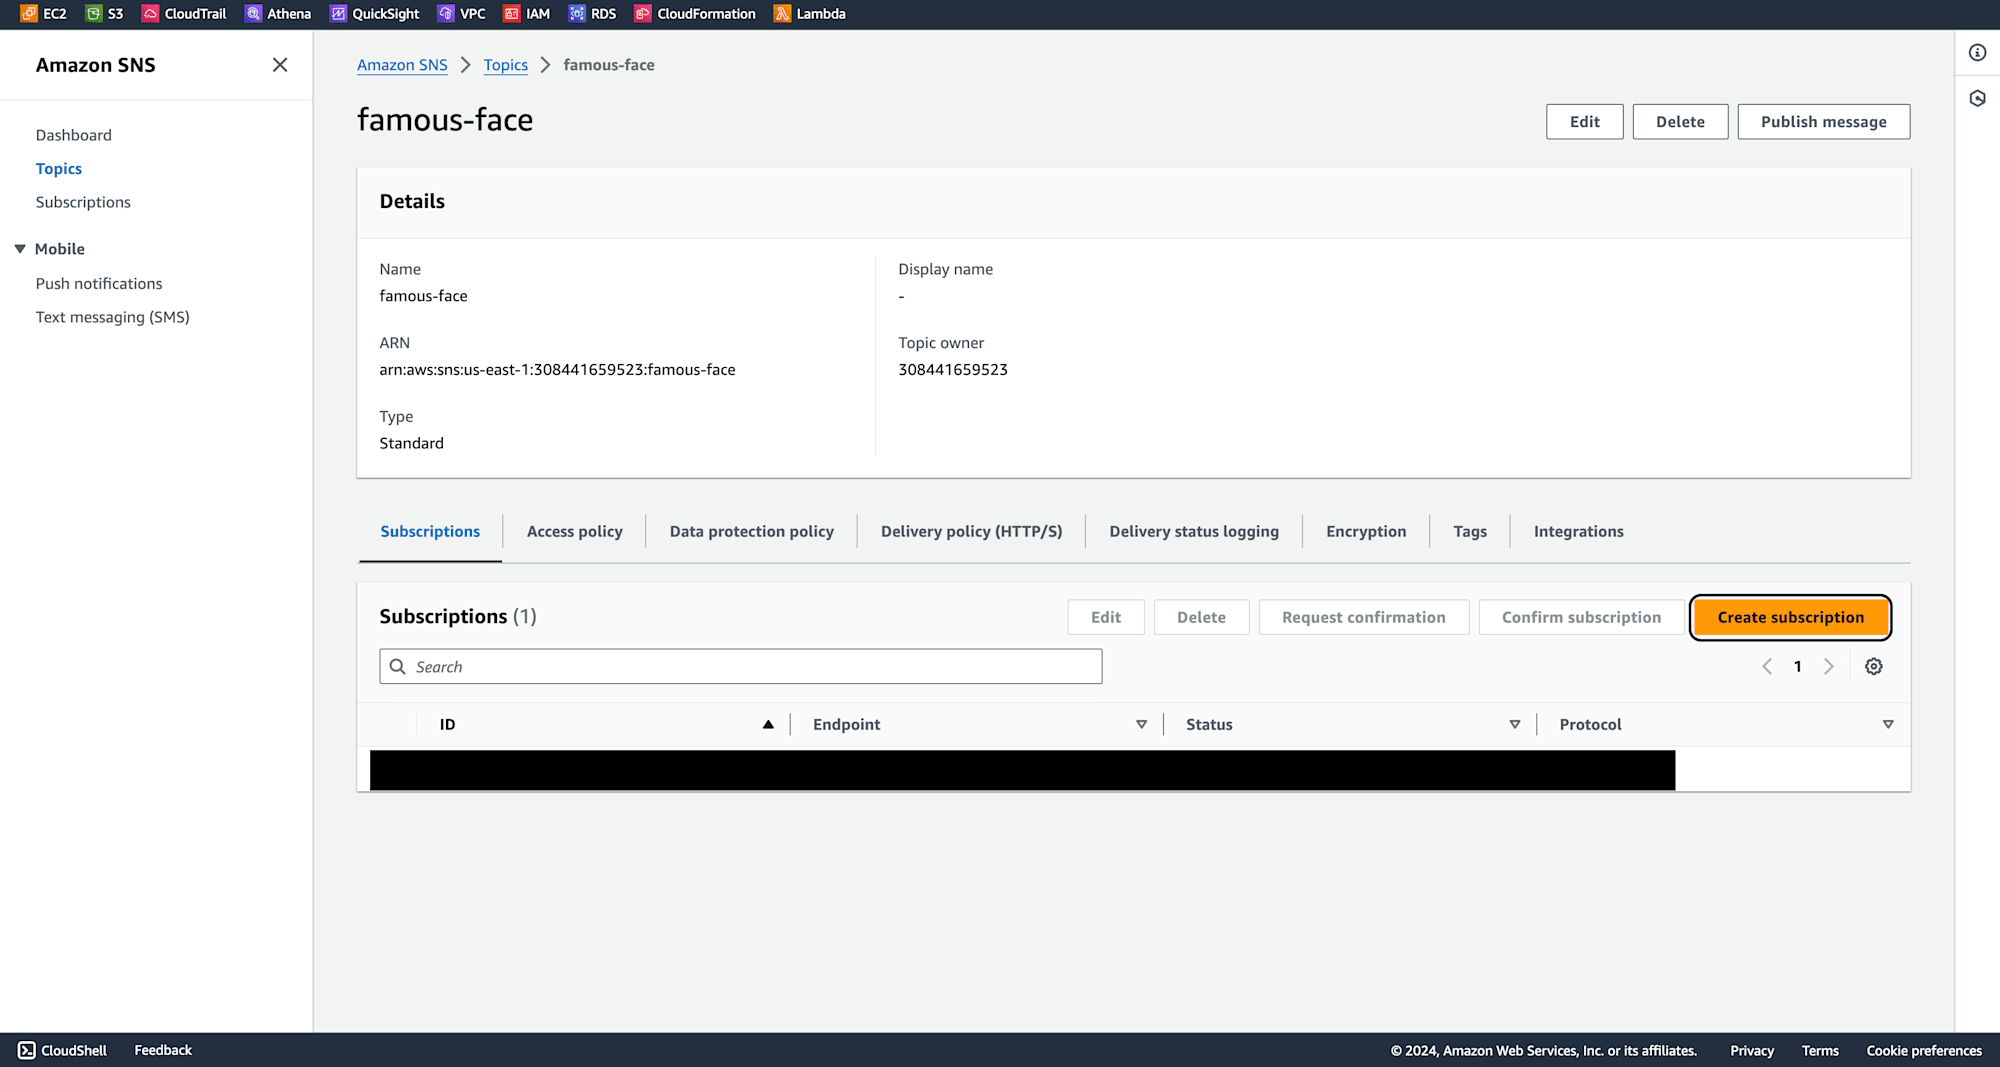Screen dimensions: 2000x1067
Task: Open Topics breadcrumb link
Action: pyautogui.click(x=505, y=65)
